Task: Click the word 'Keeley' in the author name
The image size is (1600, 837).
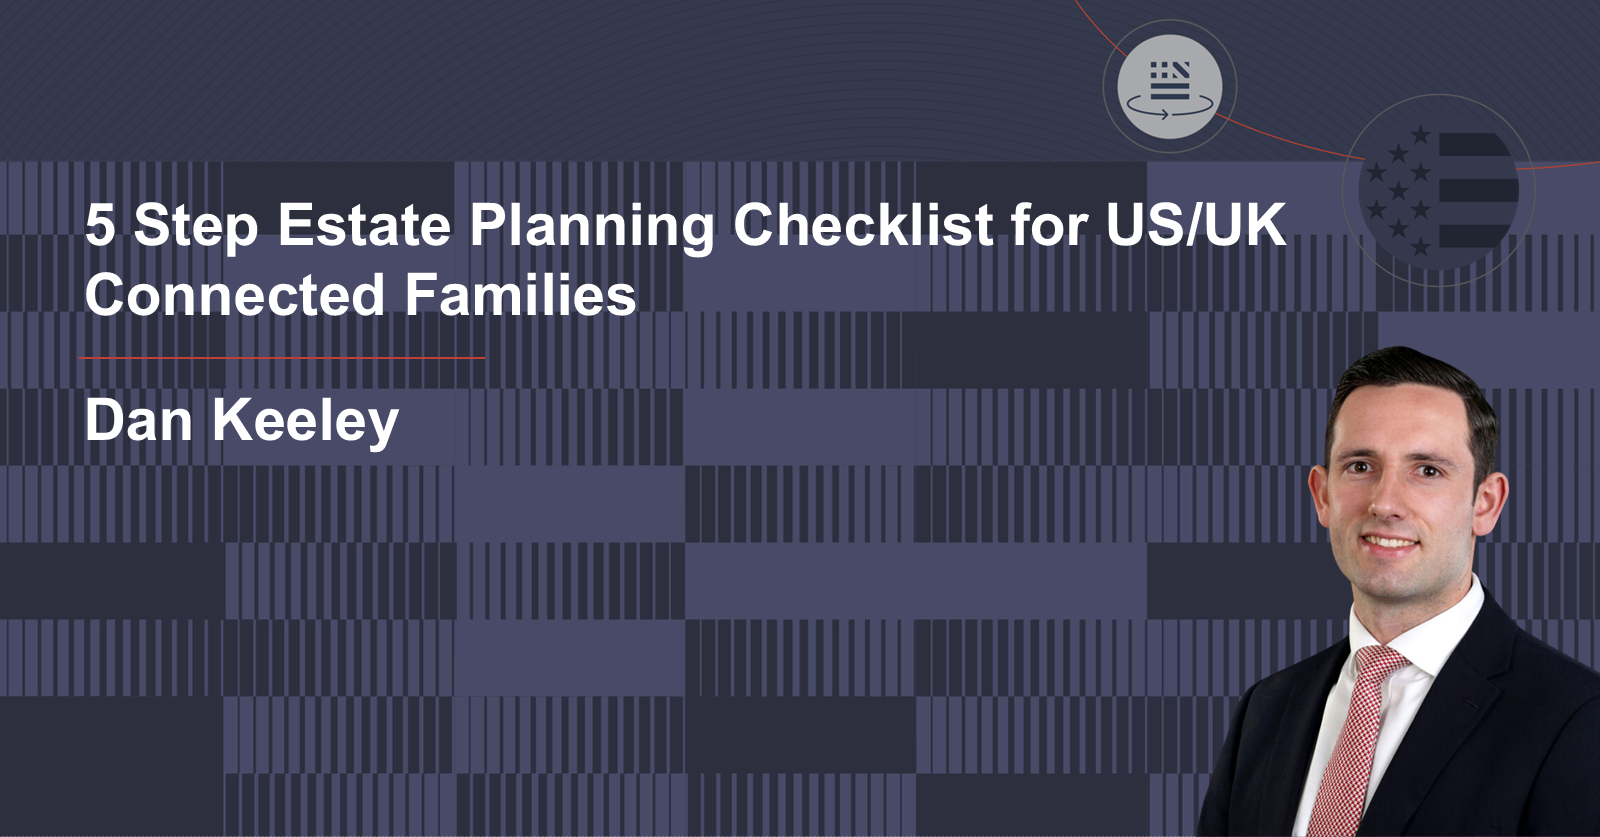Action: point(305,420)
